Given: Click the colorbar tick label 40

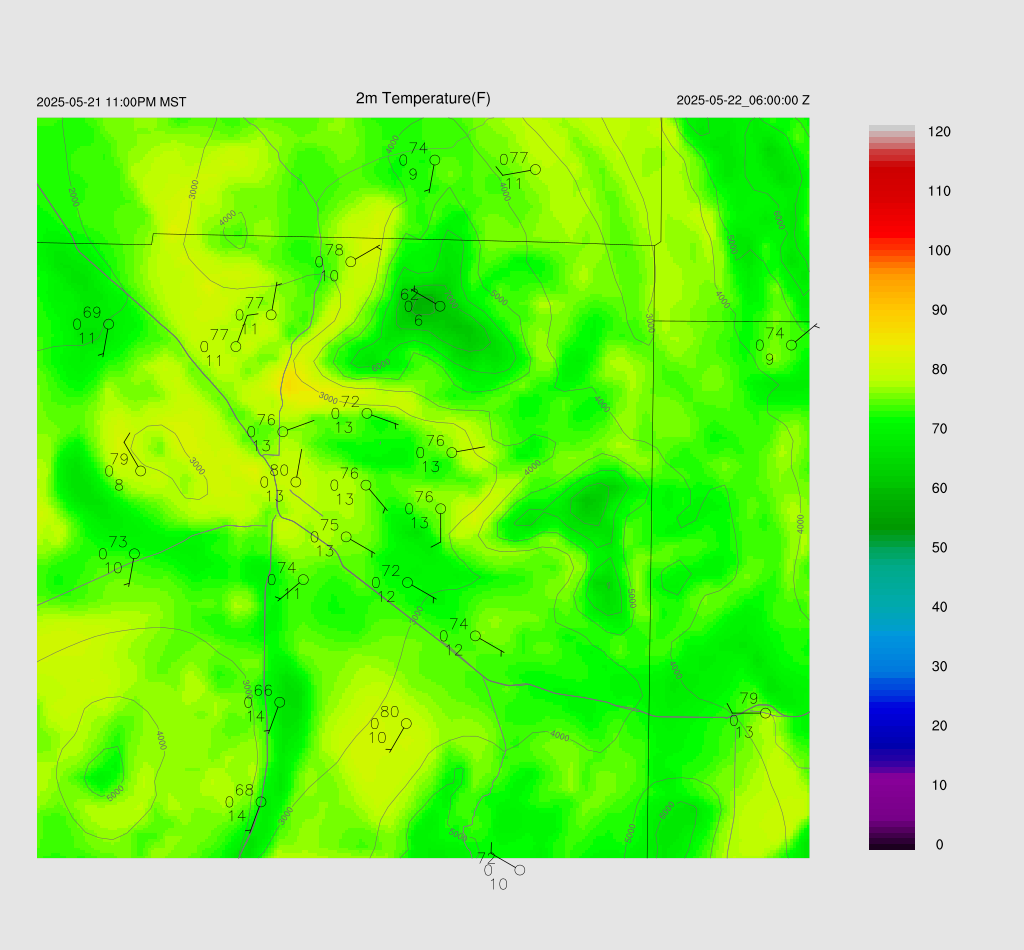Looking at the screenshot, I should [x=939, y=607].
